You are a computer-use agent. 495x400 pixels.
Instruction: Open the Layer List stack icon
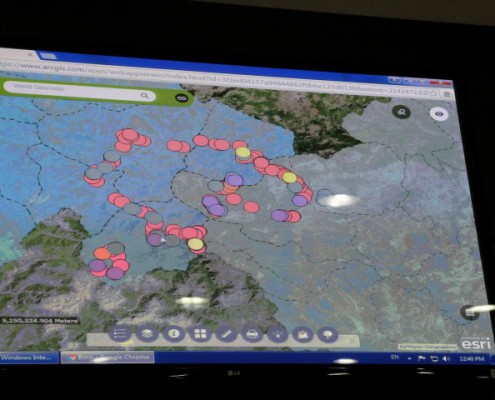pos(147,333)
